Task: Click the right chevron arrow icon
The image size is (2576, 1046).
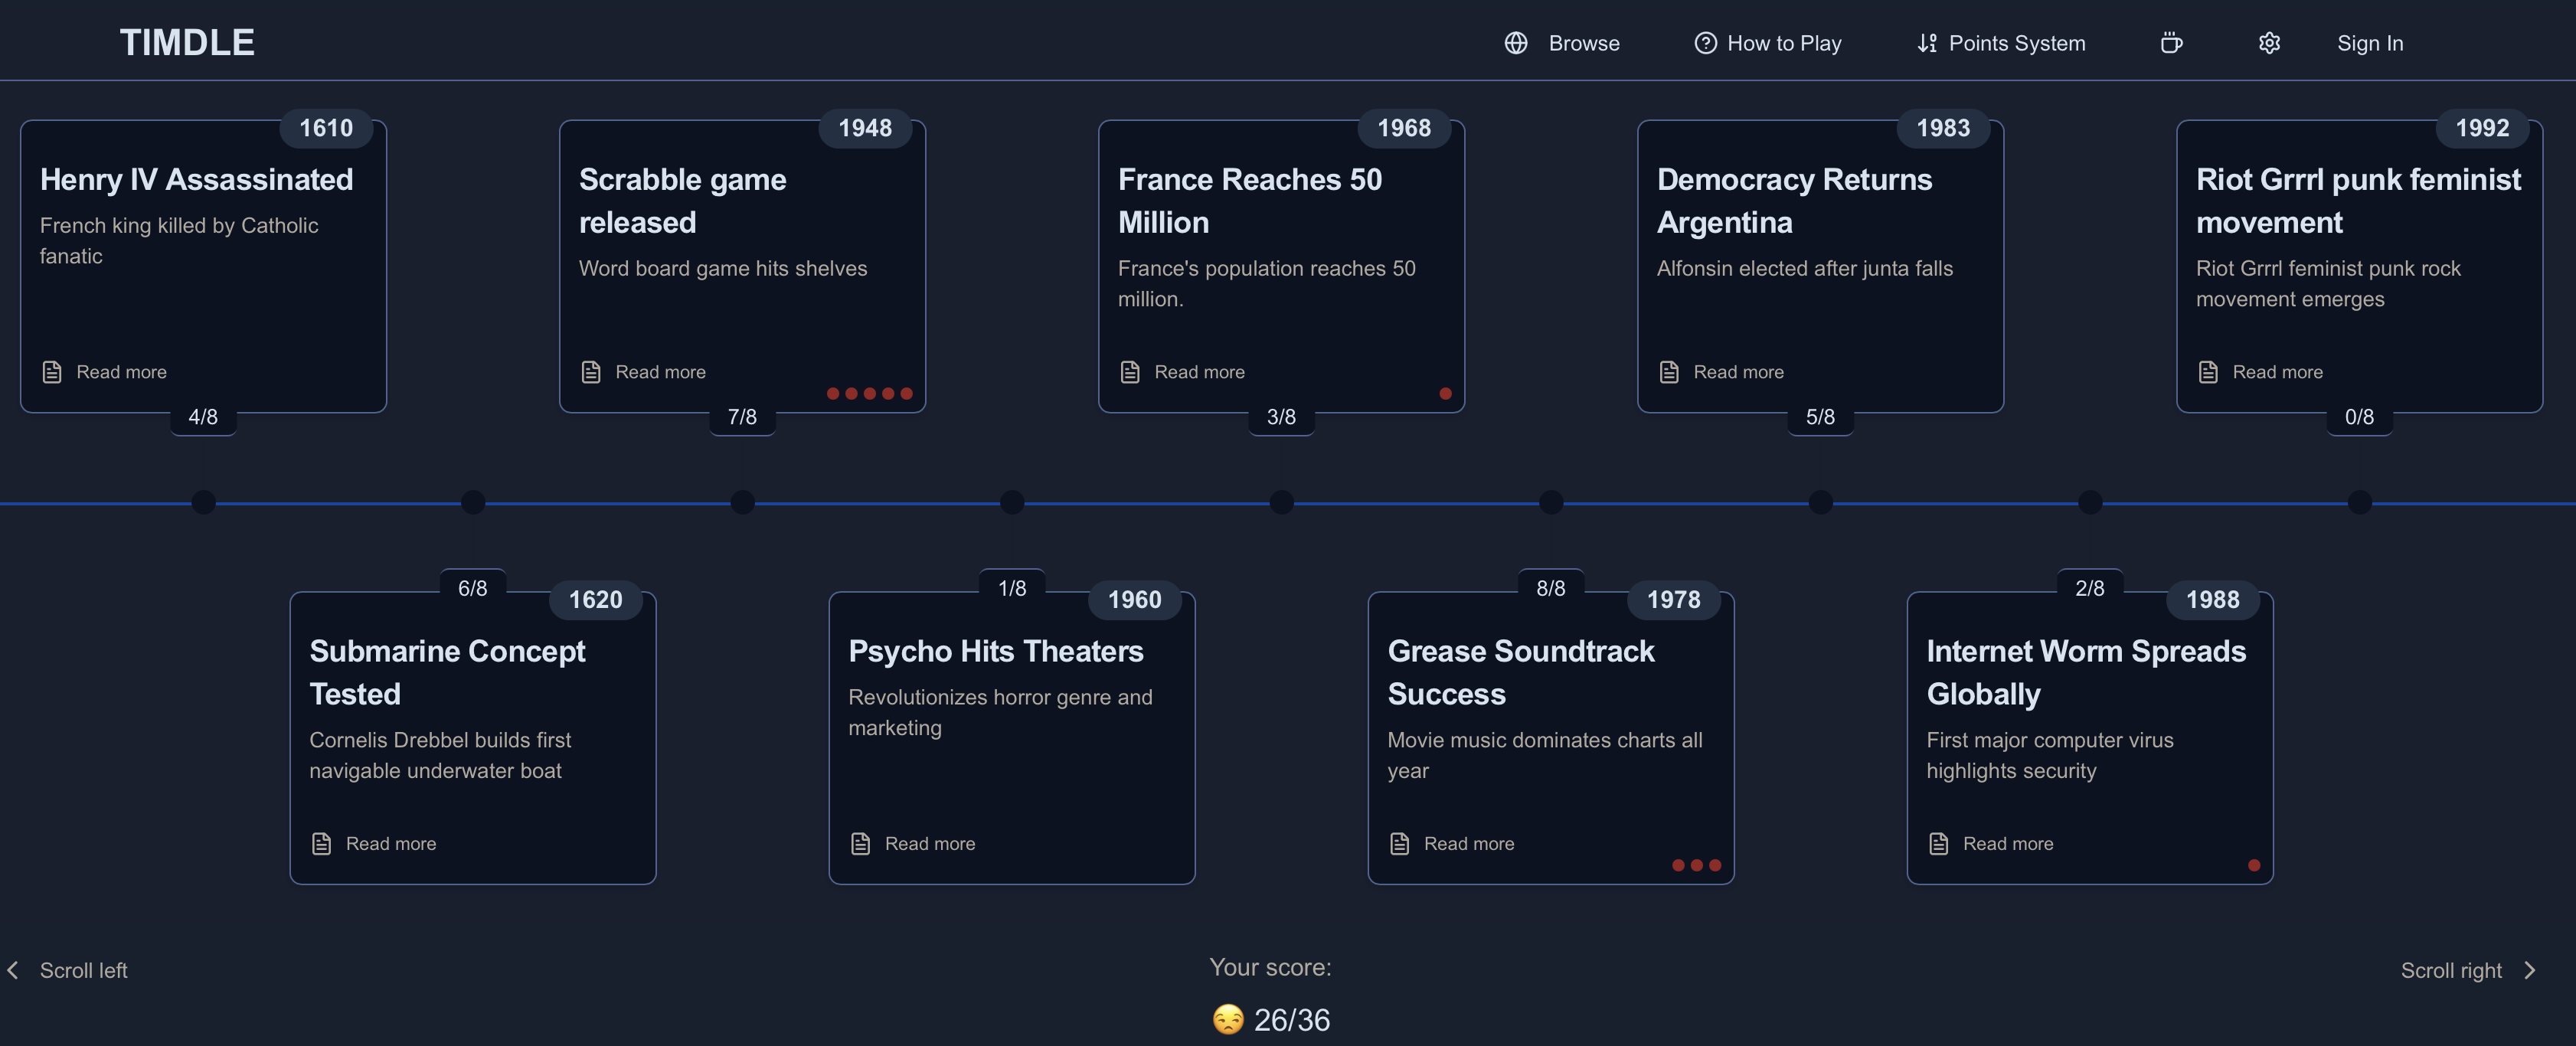Action: 2529,970
